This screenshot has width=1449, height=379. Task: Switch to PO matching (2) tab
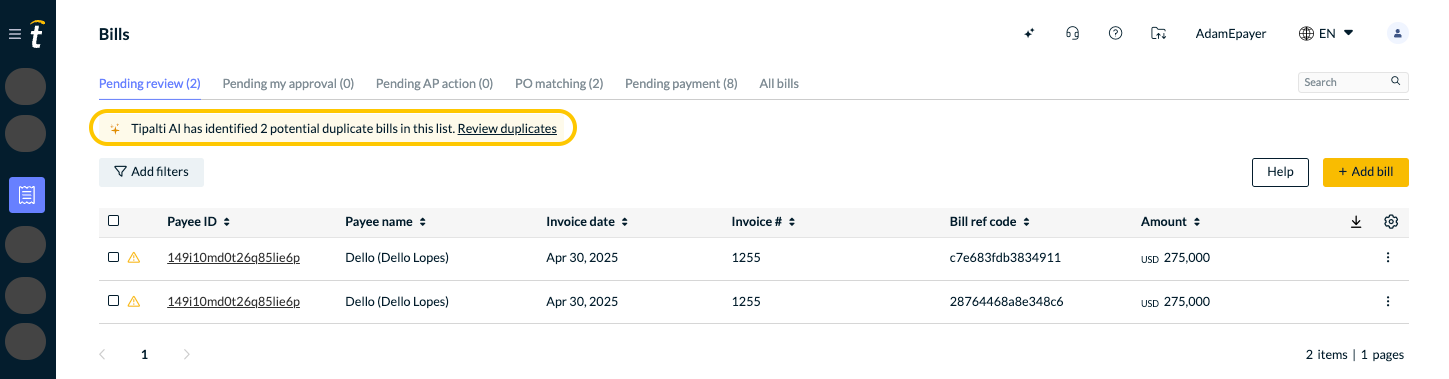(559, 84)
